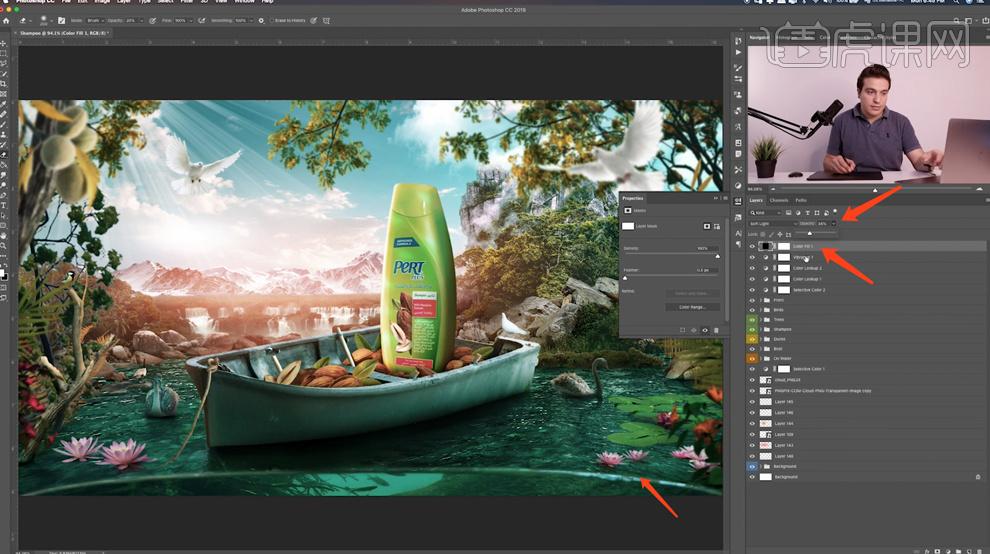
Task: Hide the Vibrance 1 adjustment layer
Action: 752,257
